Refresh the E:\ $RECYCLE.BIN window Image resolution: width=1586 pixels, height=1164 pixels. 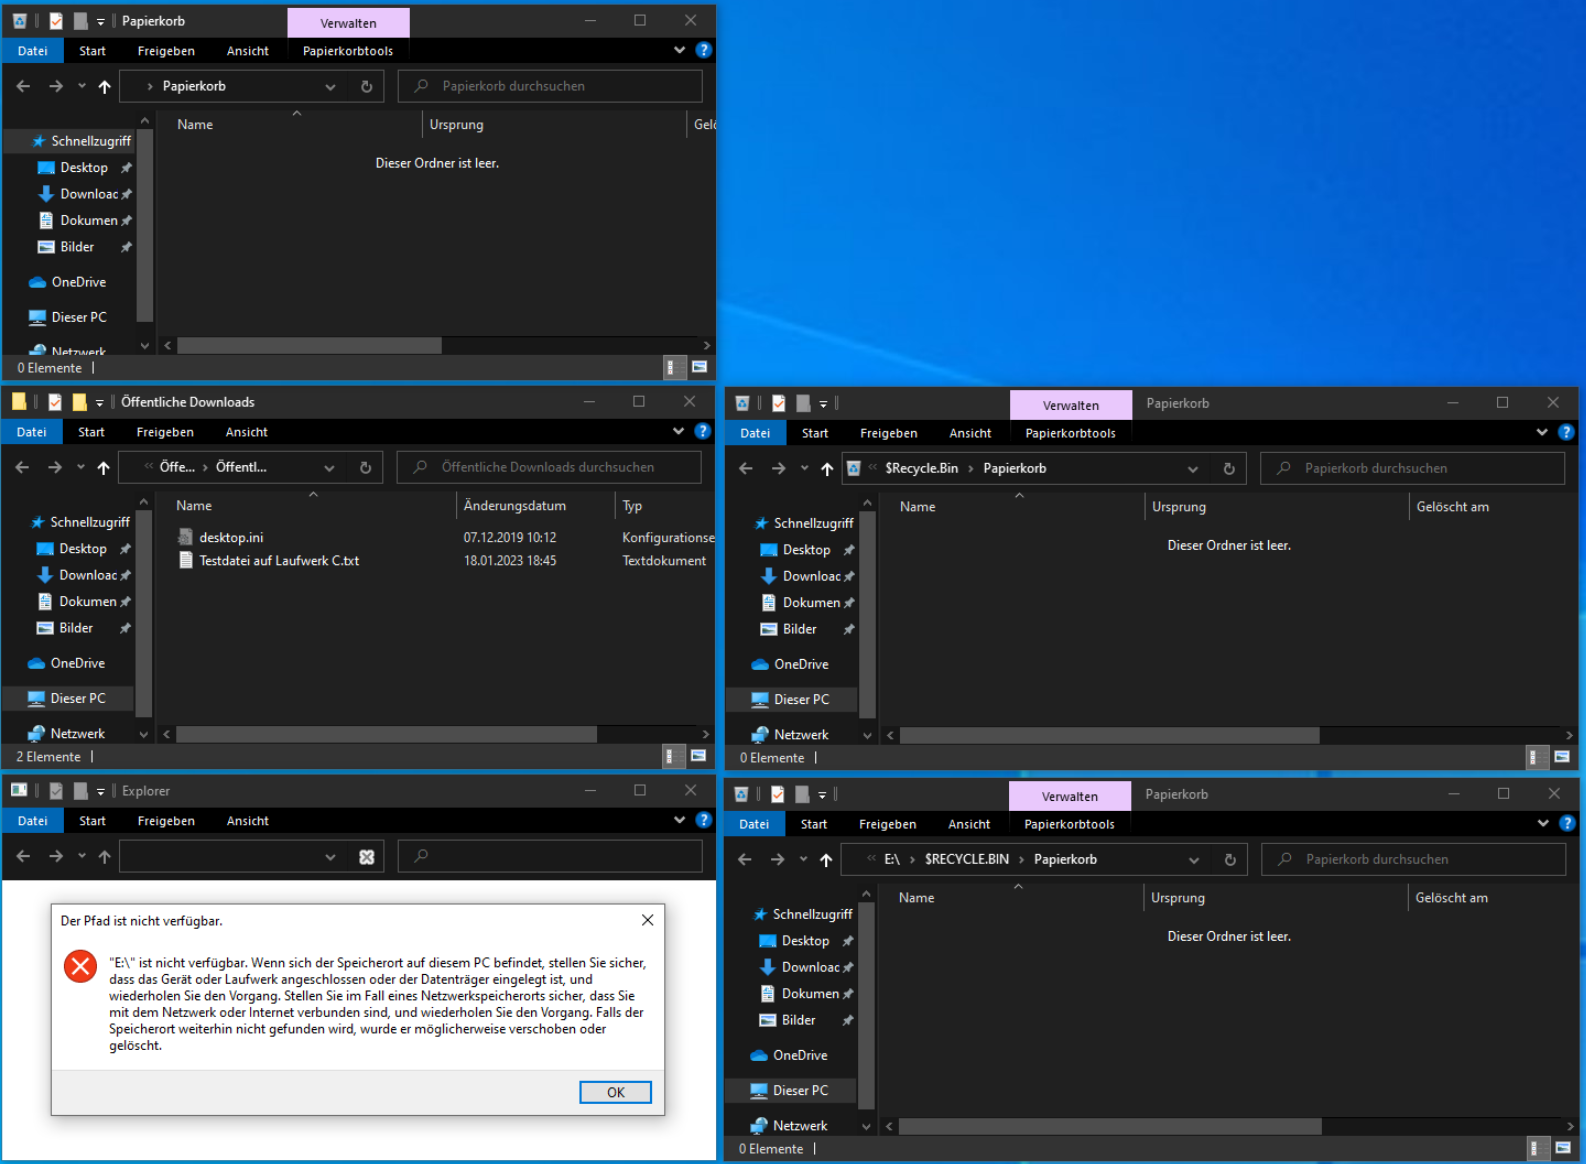pos(1230,859)
